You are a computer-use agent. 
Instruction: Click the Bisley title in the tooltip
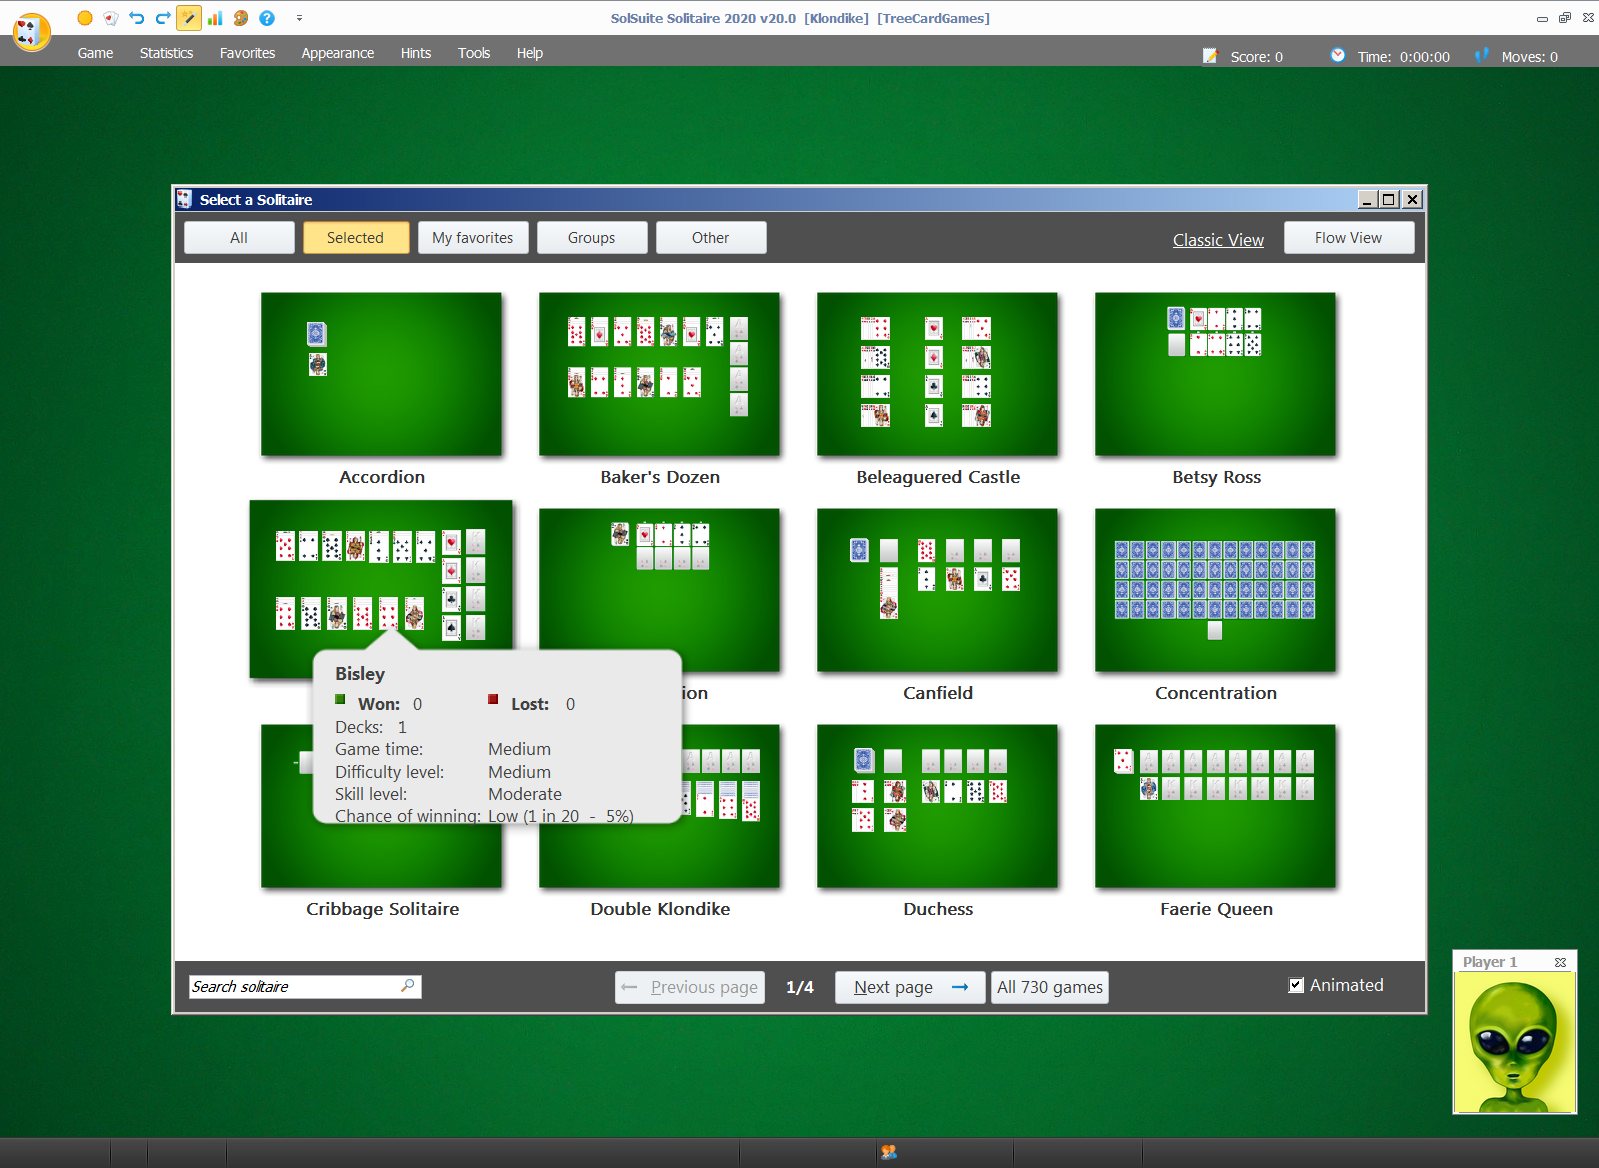(360, 674)
